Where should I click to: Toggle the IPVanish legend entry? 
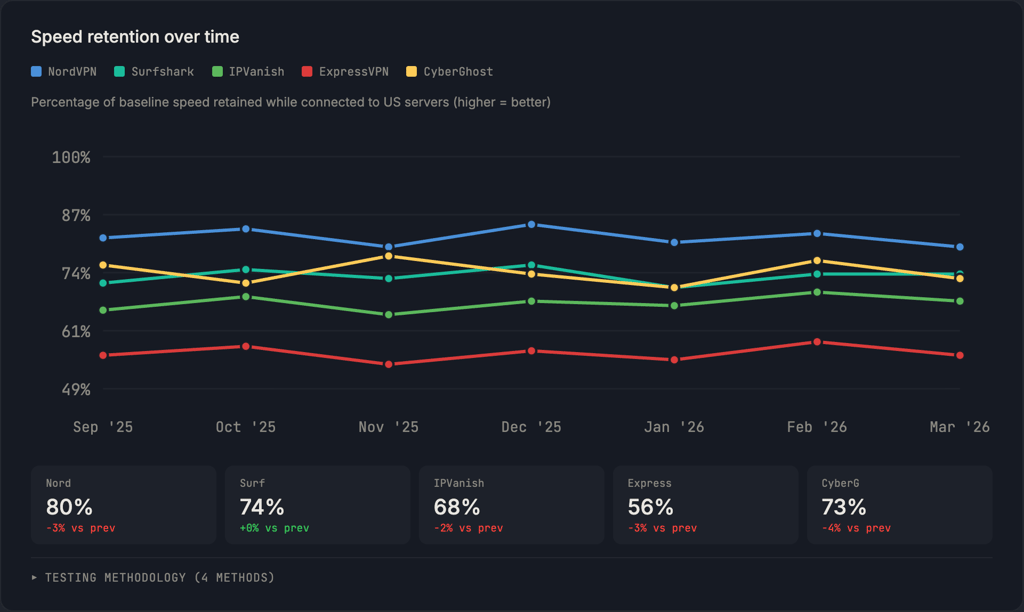pyautogui.click(x=248, y=72)
